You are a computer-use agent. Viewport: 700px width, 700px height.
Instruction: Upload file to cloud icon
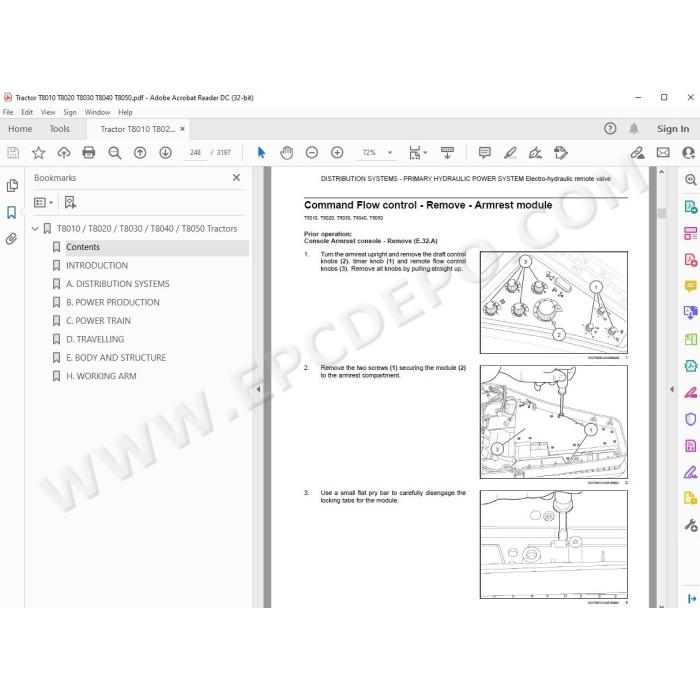[64, 153]
